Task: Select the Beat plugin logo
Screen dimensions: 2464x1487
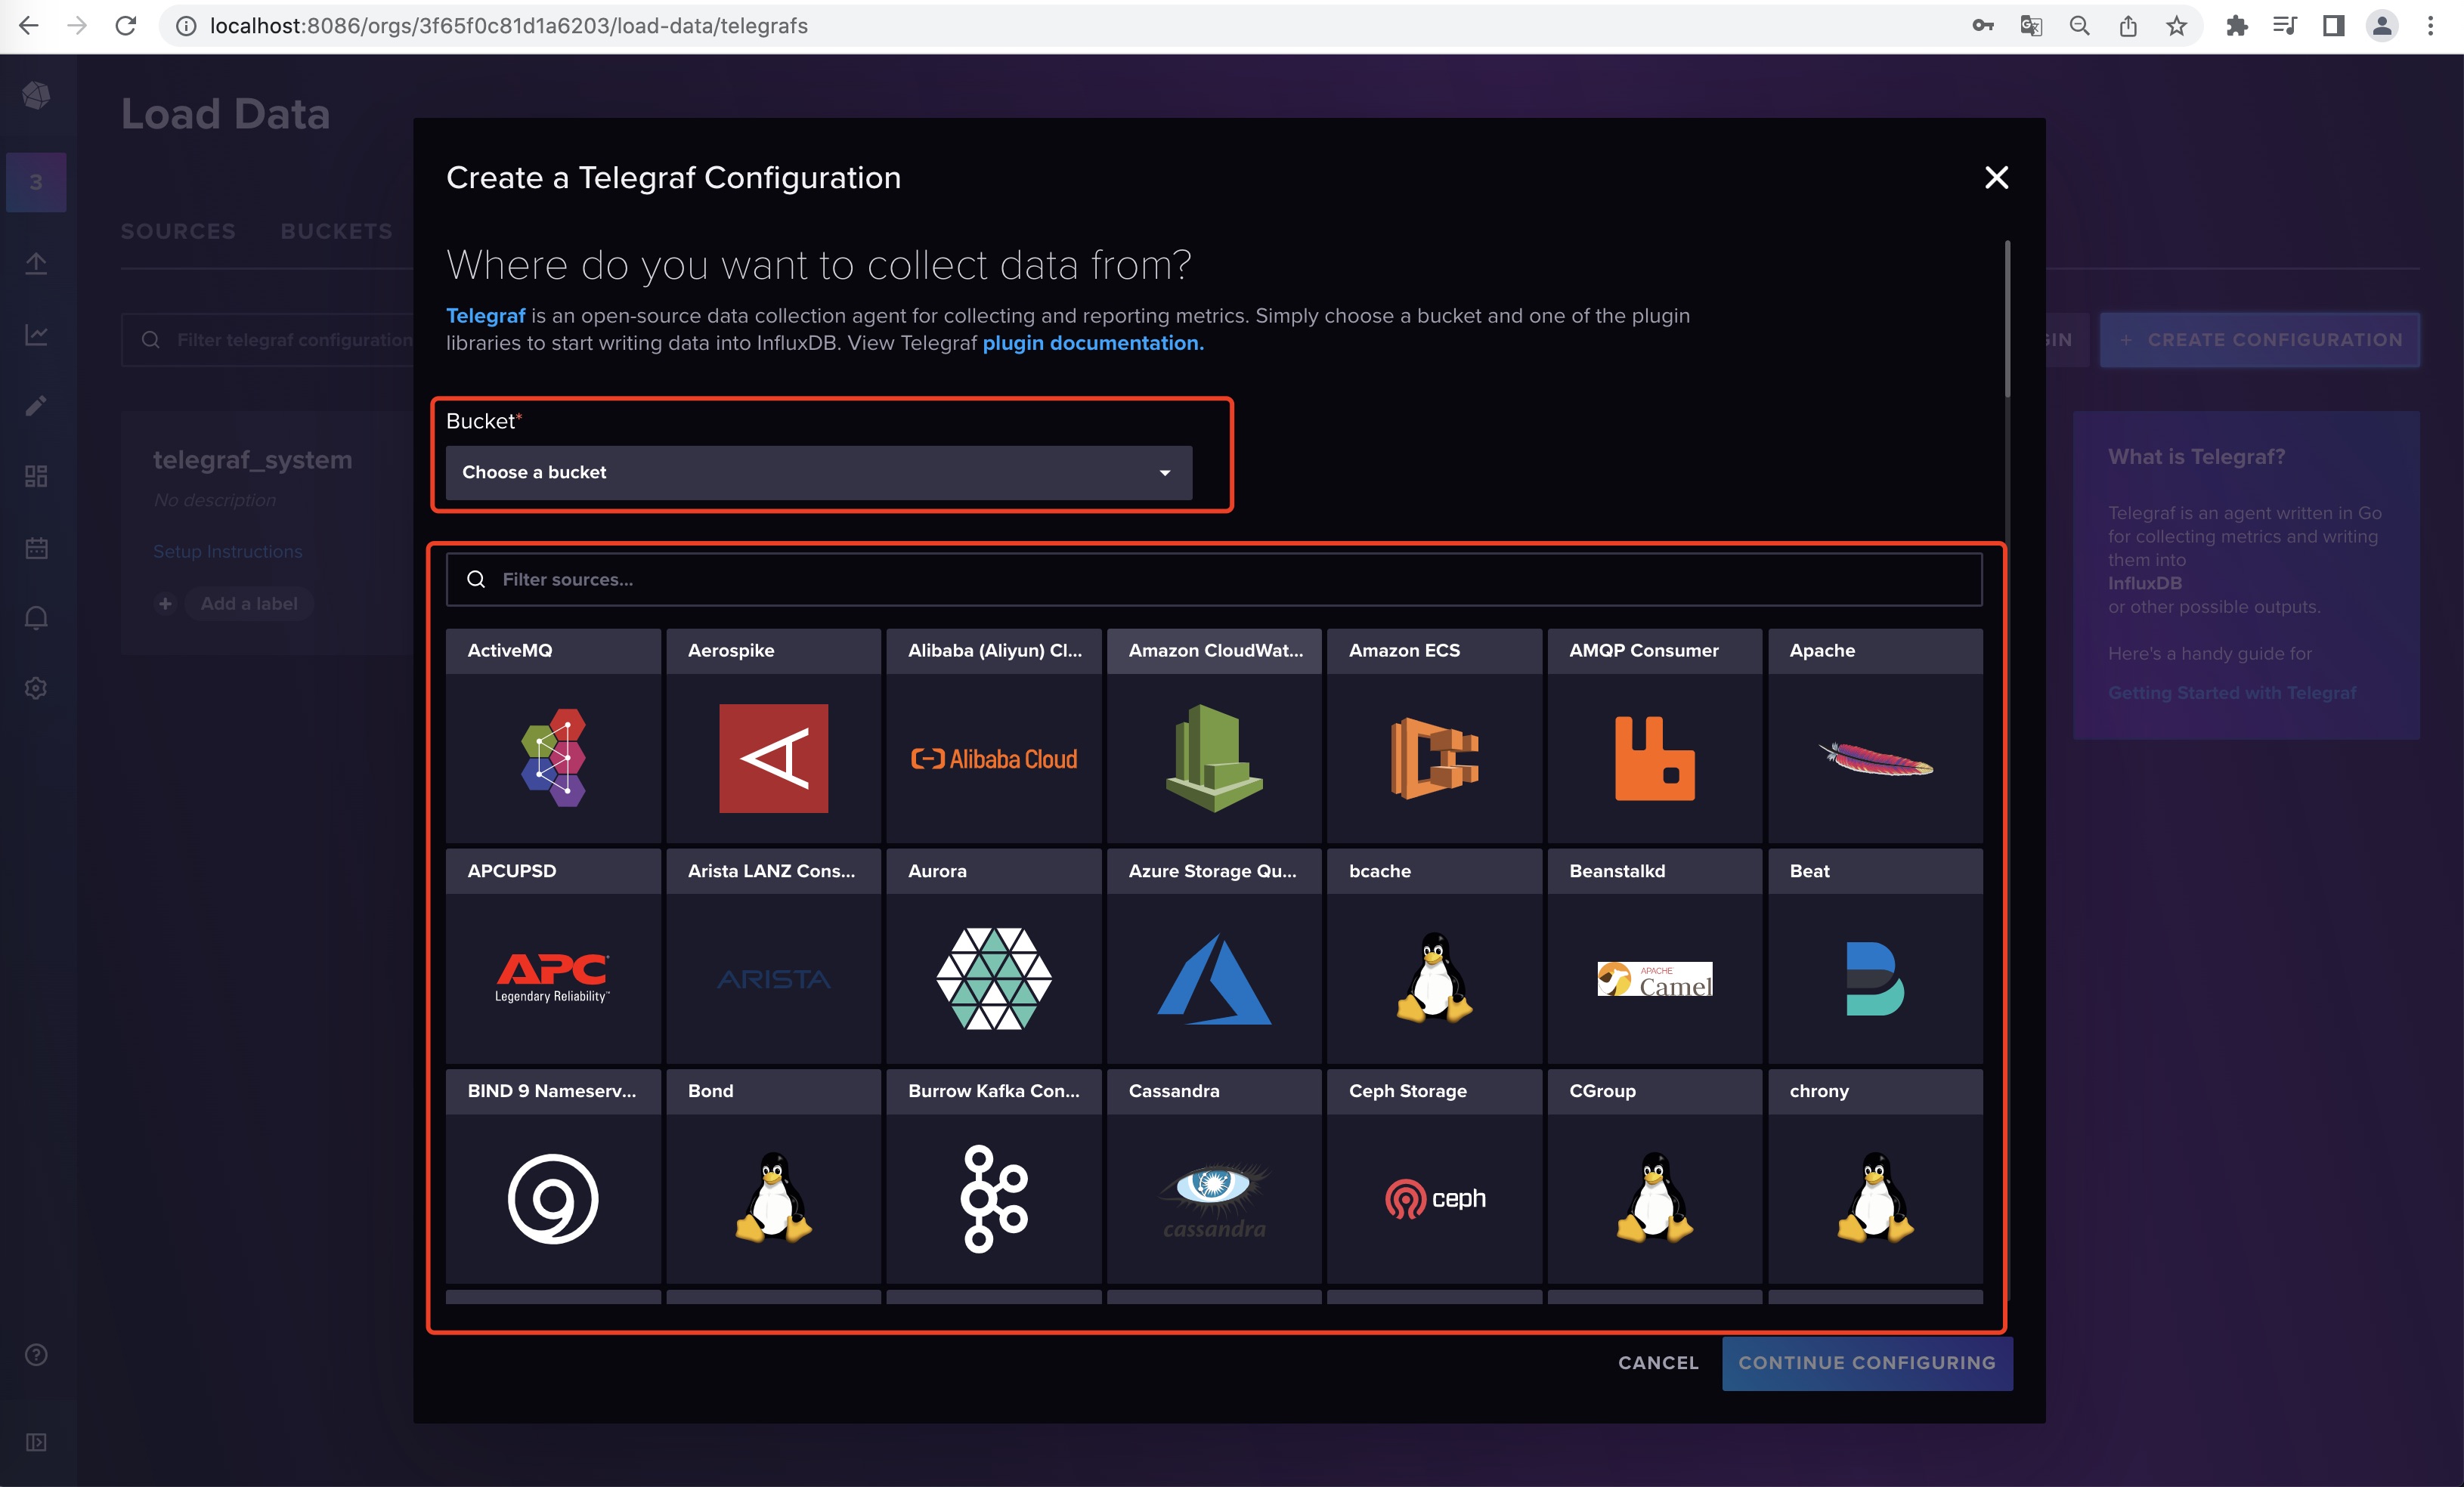Action: [1875, 979]
